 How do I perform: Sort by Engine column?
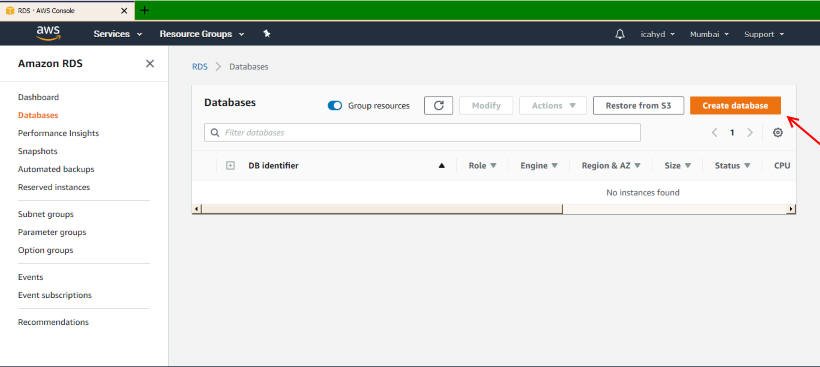tap(539, 166)
